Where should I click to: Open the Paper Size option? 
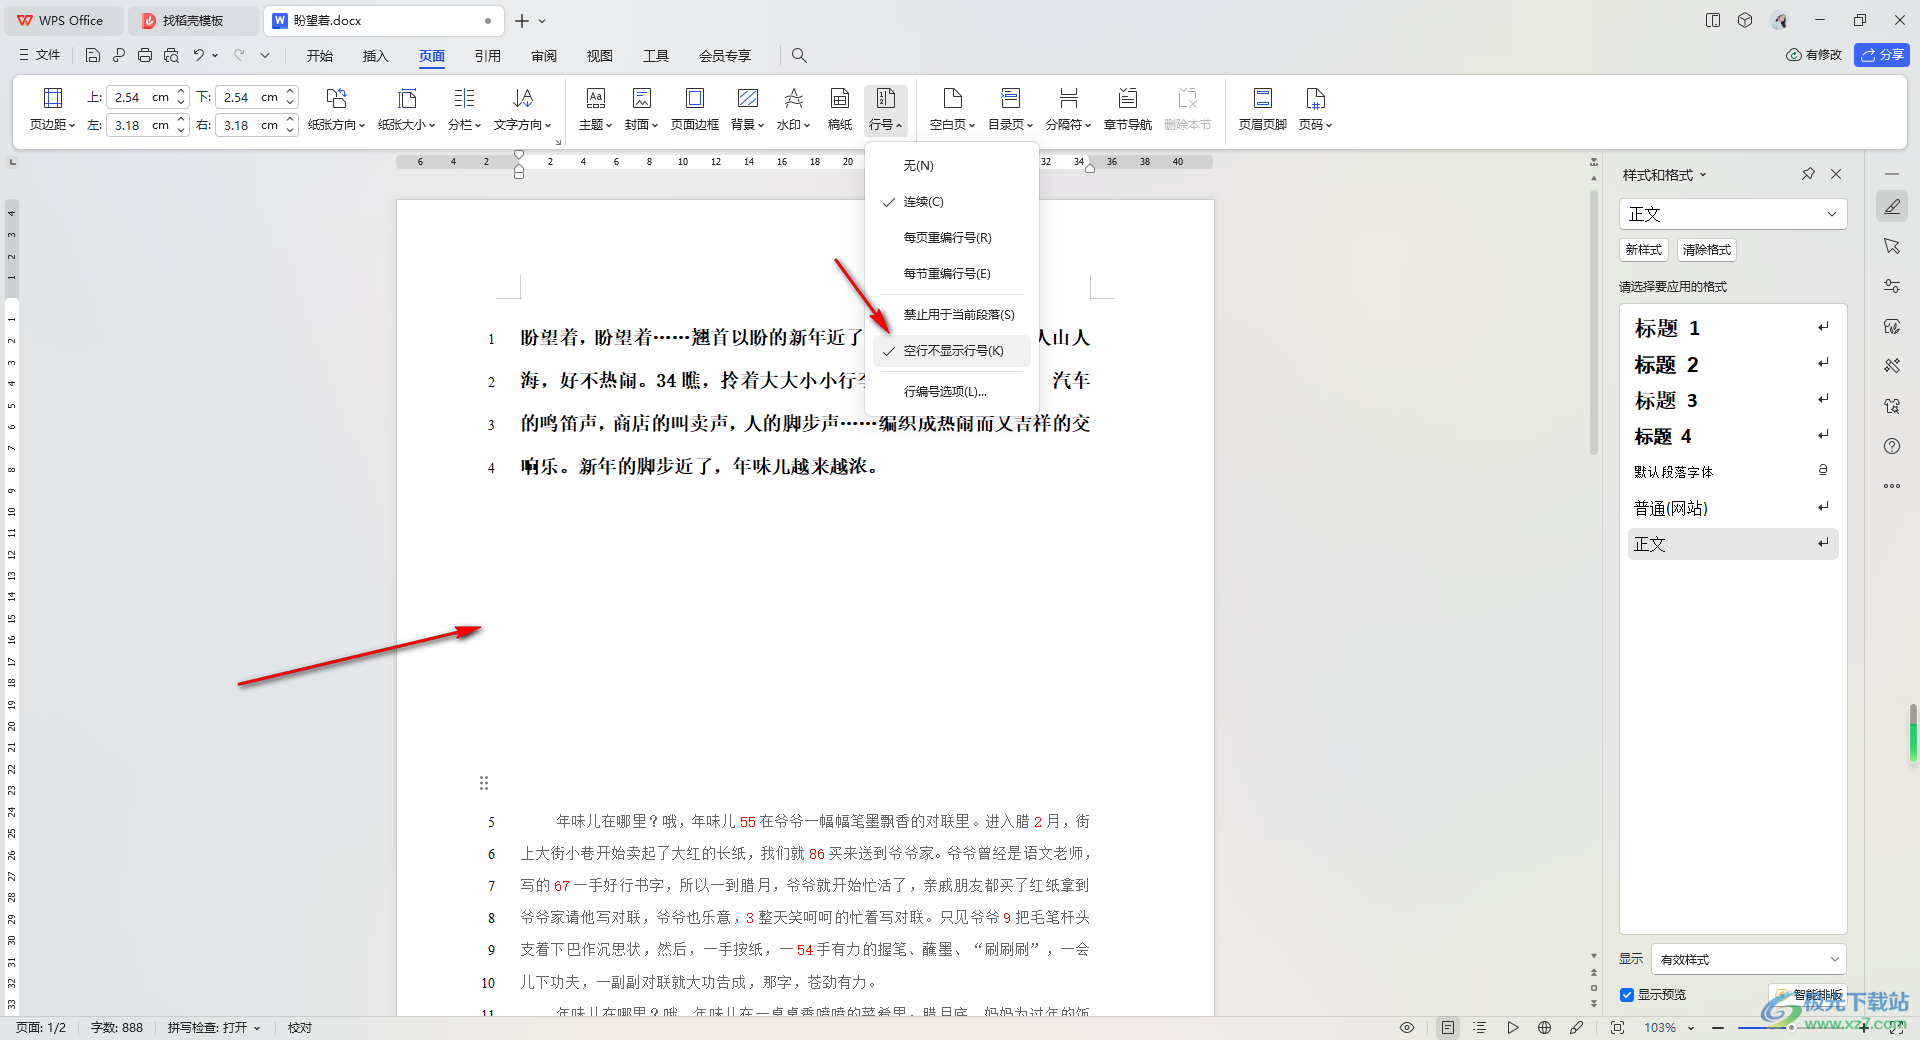tap(406, 109)
